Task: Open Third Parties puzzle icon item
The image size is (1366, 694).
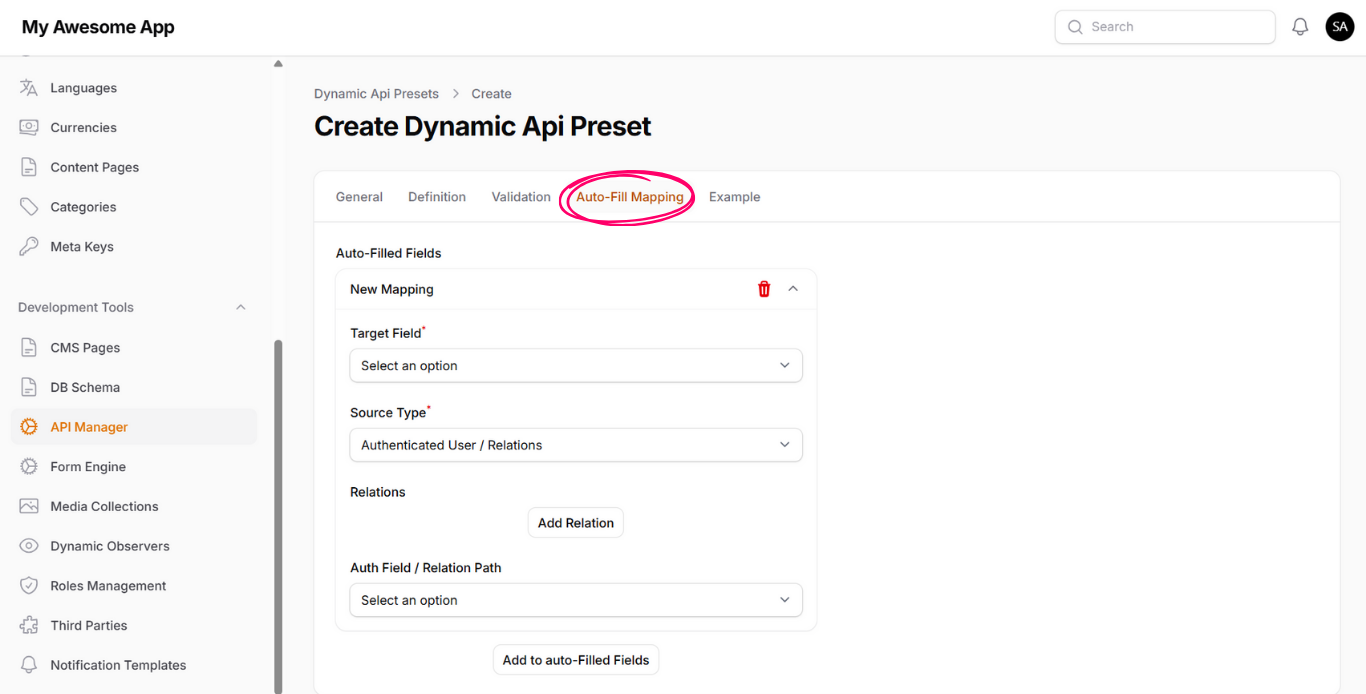Action: tap(88, 625)
